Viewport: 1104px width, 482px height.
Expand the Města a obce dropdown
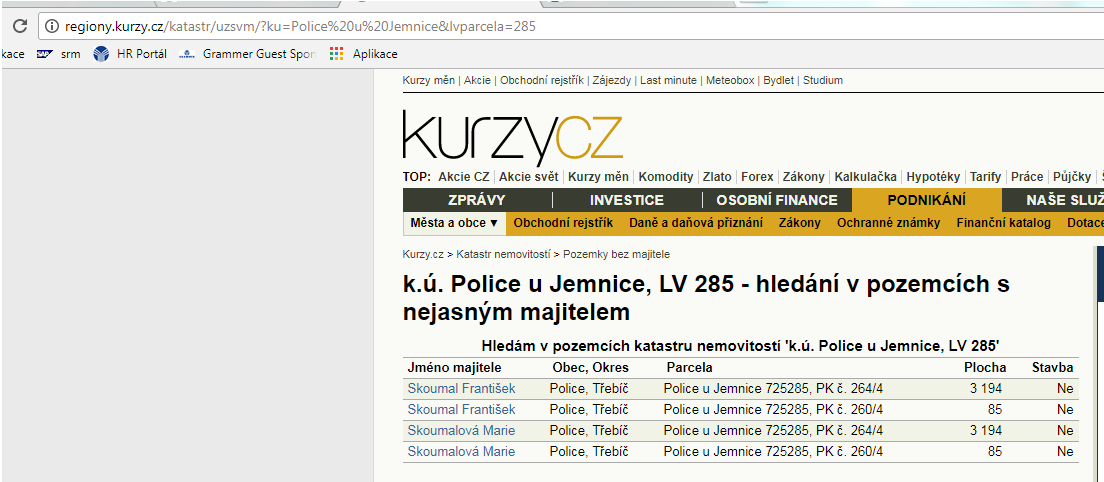click(454, 223)
